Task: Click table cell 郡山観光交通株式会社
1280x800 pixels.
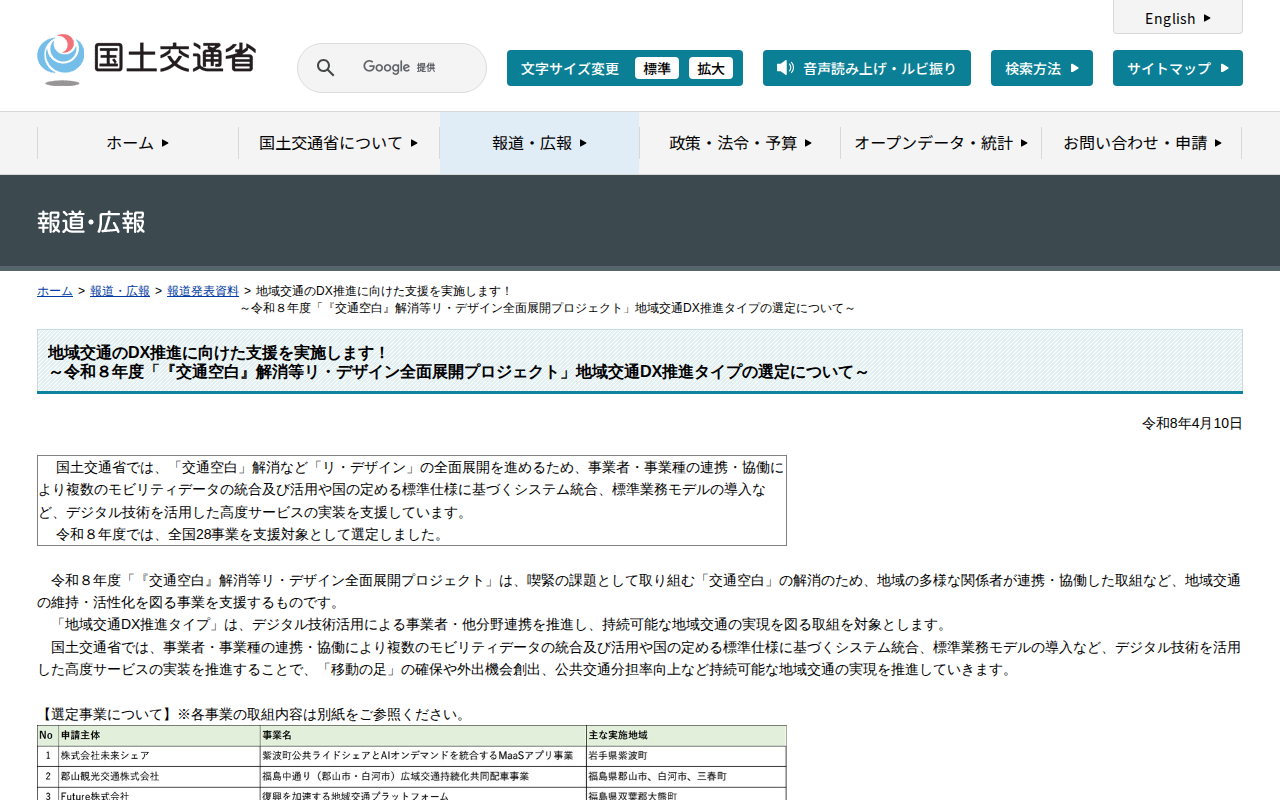Action: pyautogui.click(x=158, y=776)
